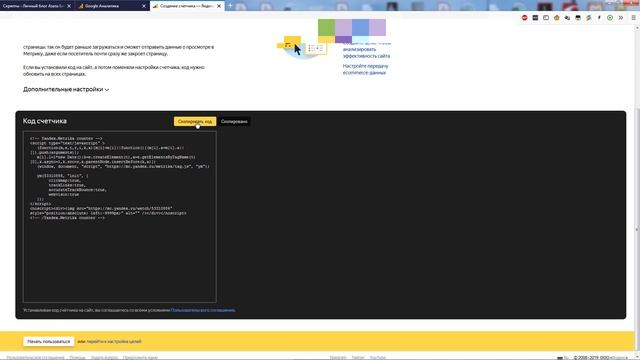
Task: Click the Задать вопрос footer link
Action: point(104,358)
